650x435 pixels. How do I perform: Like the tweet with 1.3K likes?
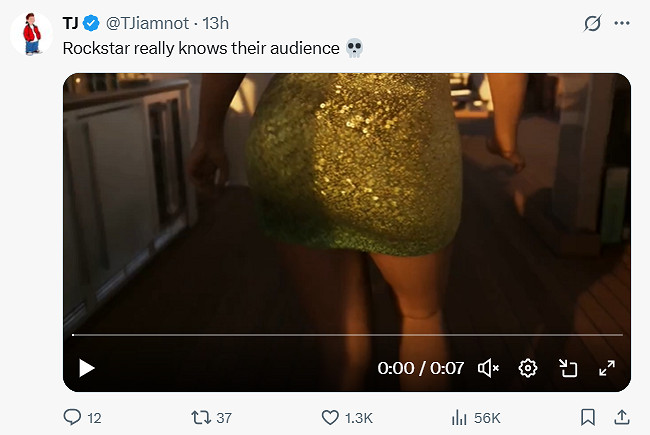(x=330, y=417)
